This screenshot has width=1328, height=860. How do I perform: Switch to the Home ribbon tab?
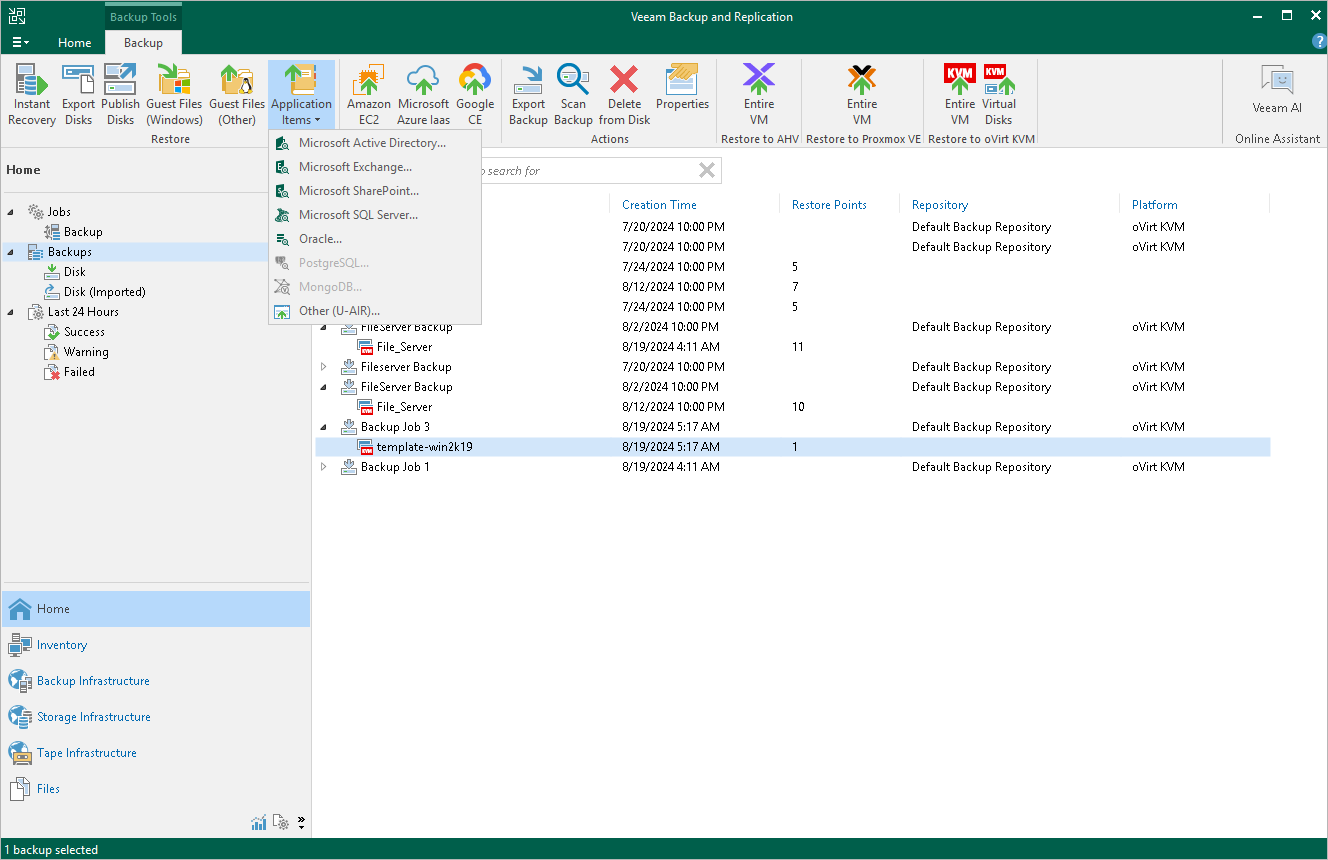pos(74,43)
